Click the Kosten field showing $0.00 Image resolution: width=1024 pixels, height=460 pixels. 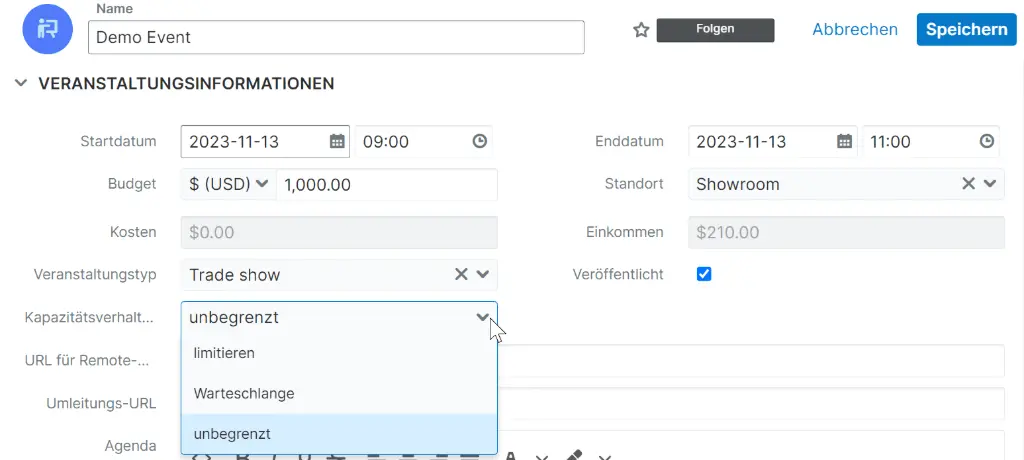click(x=339, y=232)
